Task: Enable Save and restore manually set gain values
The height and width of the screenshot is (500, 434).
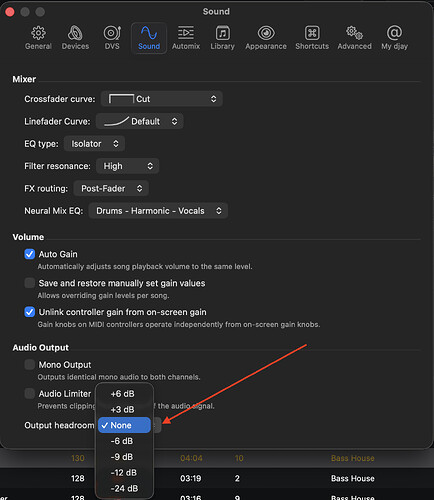Action: point(30,283)
